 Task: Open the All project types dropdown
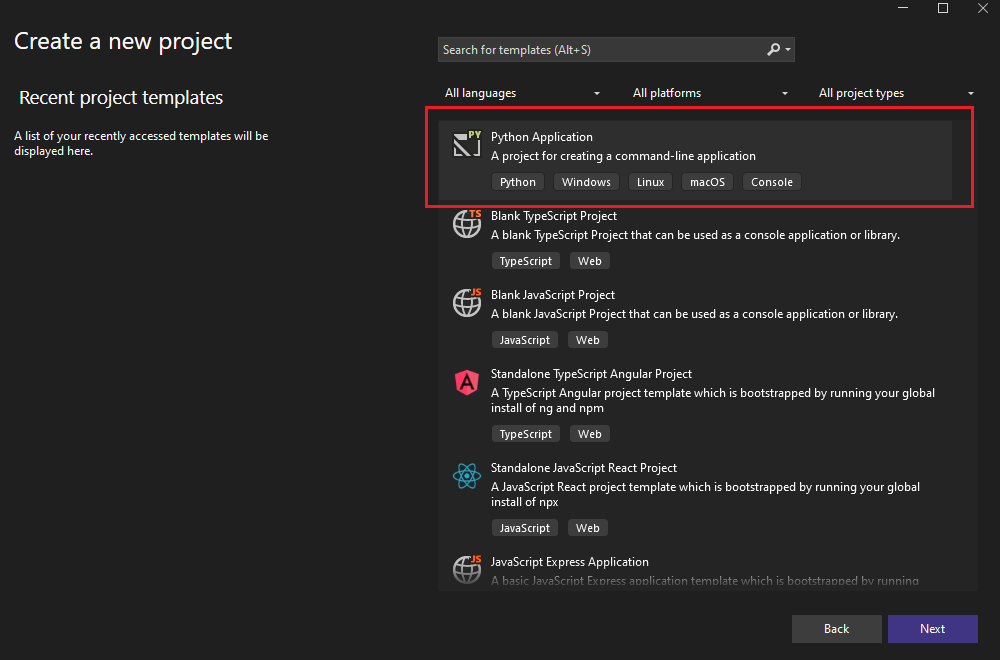(896, 93)
